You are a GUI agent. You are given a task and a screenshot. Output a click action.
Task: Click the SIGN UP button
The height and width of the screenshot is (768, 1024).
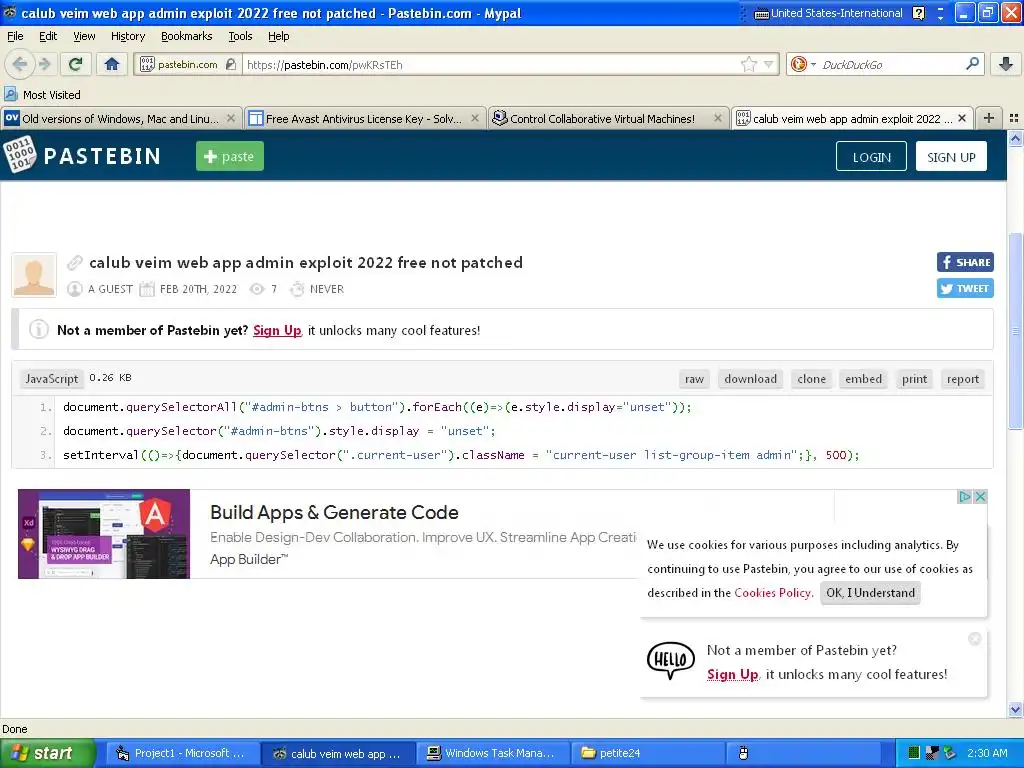[951, 157]
